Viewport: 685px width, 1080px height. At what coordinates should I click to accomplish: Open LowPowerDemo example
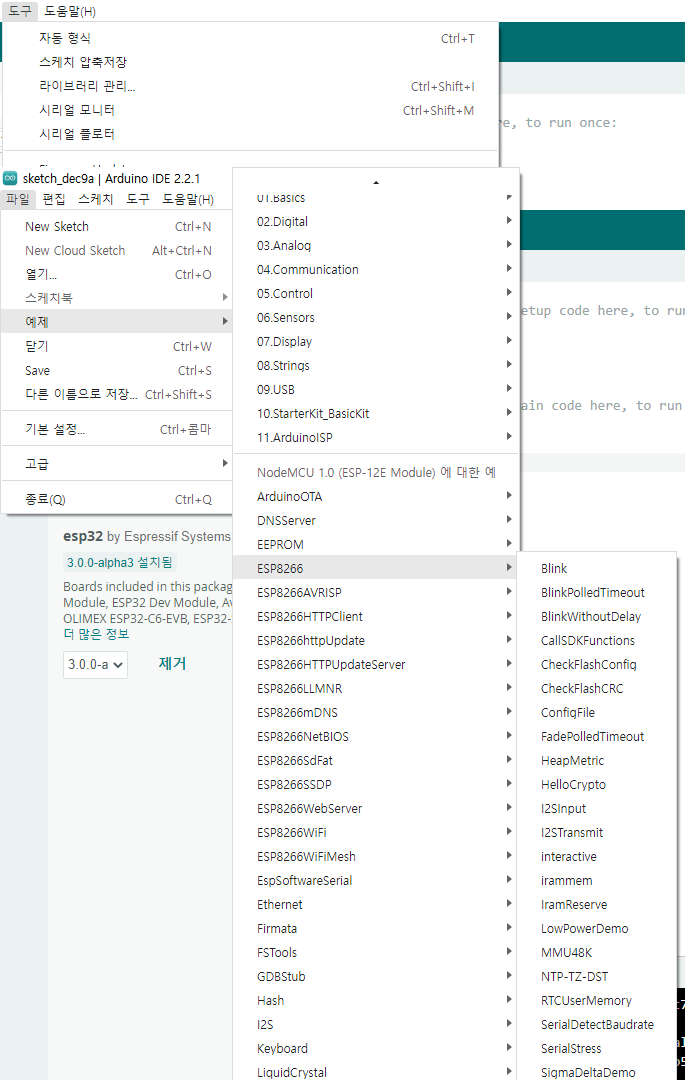[596, 928]
